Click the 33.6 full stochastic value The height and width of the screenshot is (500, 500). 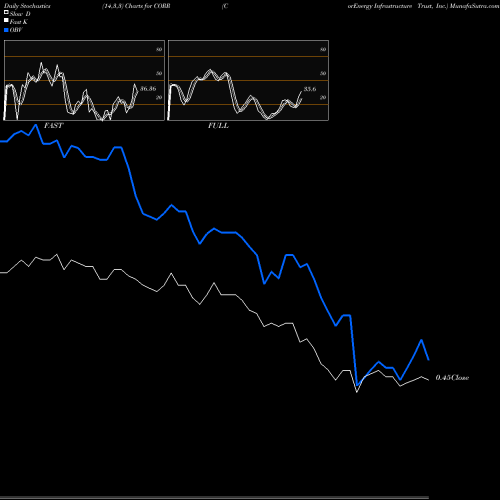click(310, 89)
